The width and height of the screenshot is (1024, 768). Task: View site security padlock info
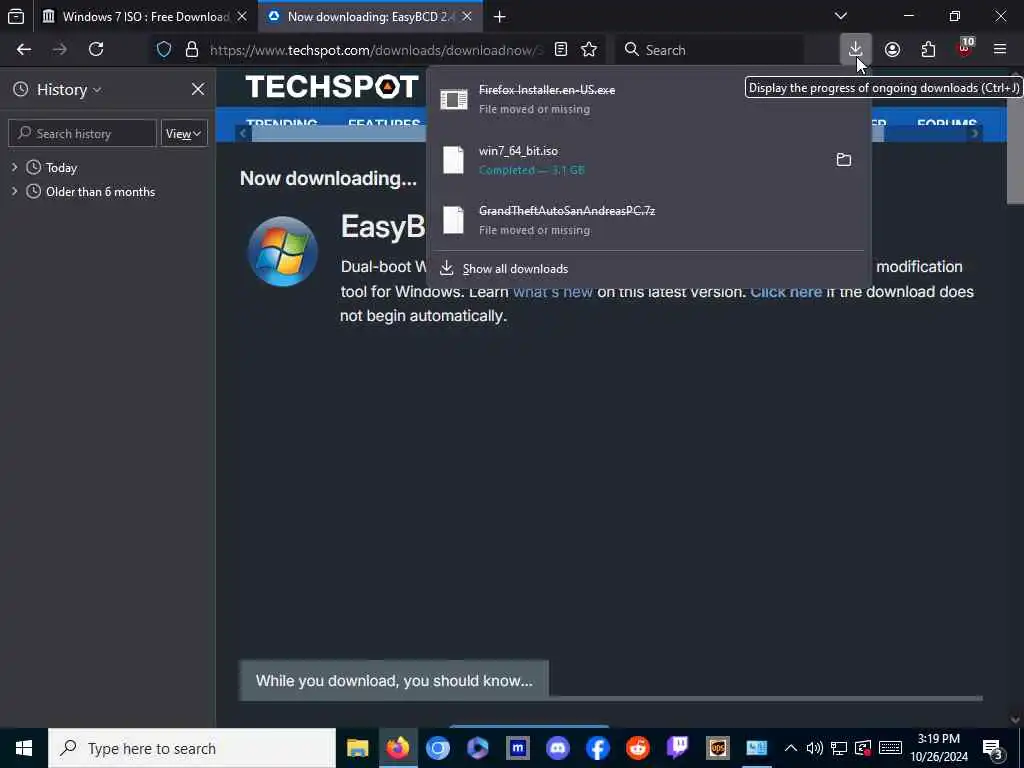191,50
